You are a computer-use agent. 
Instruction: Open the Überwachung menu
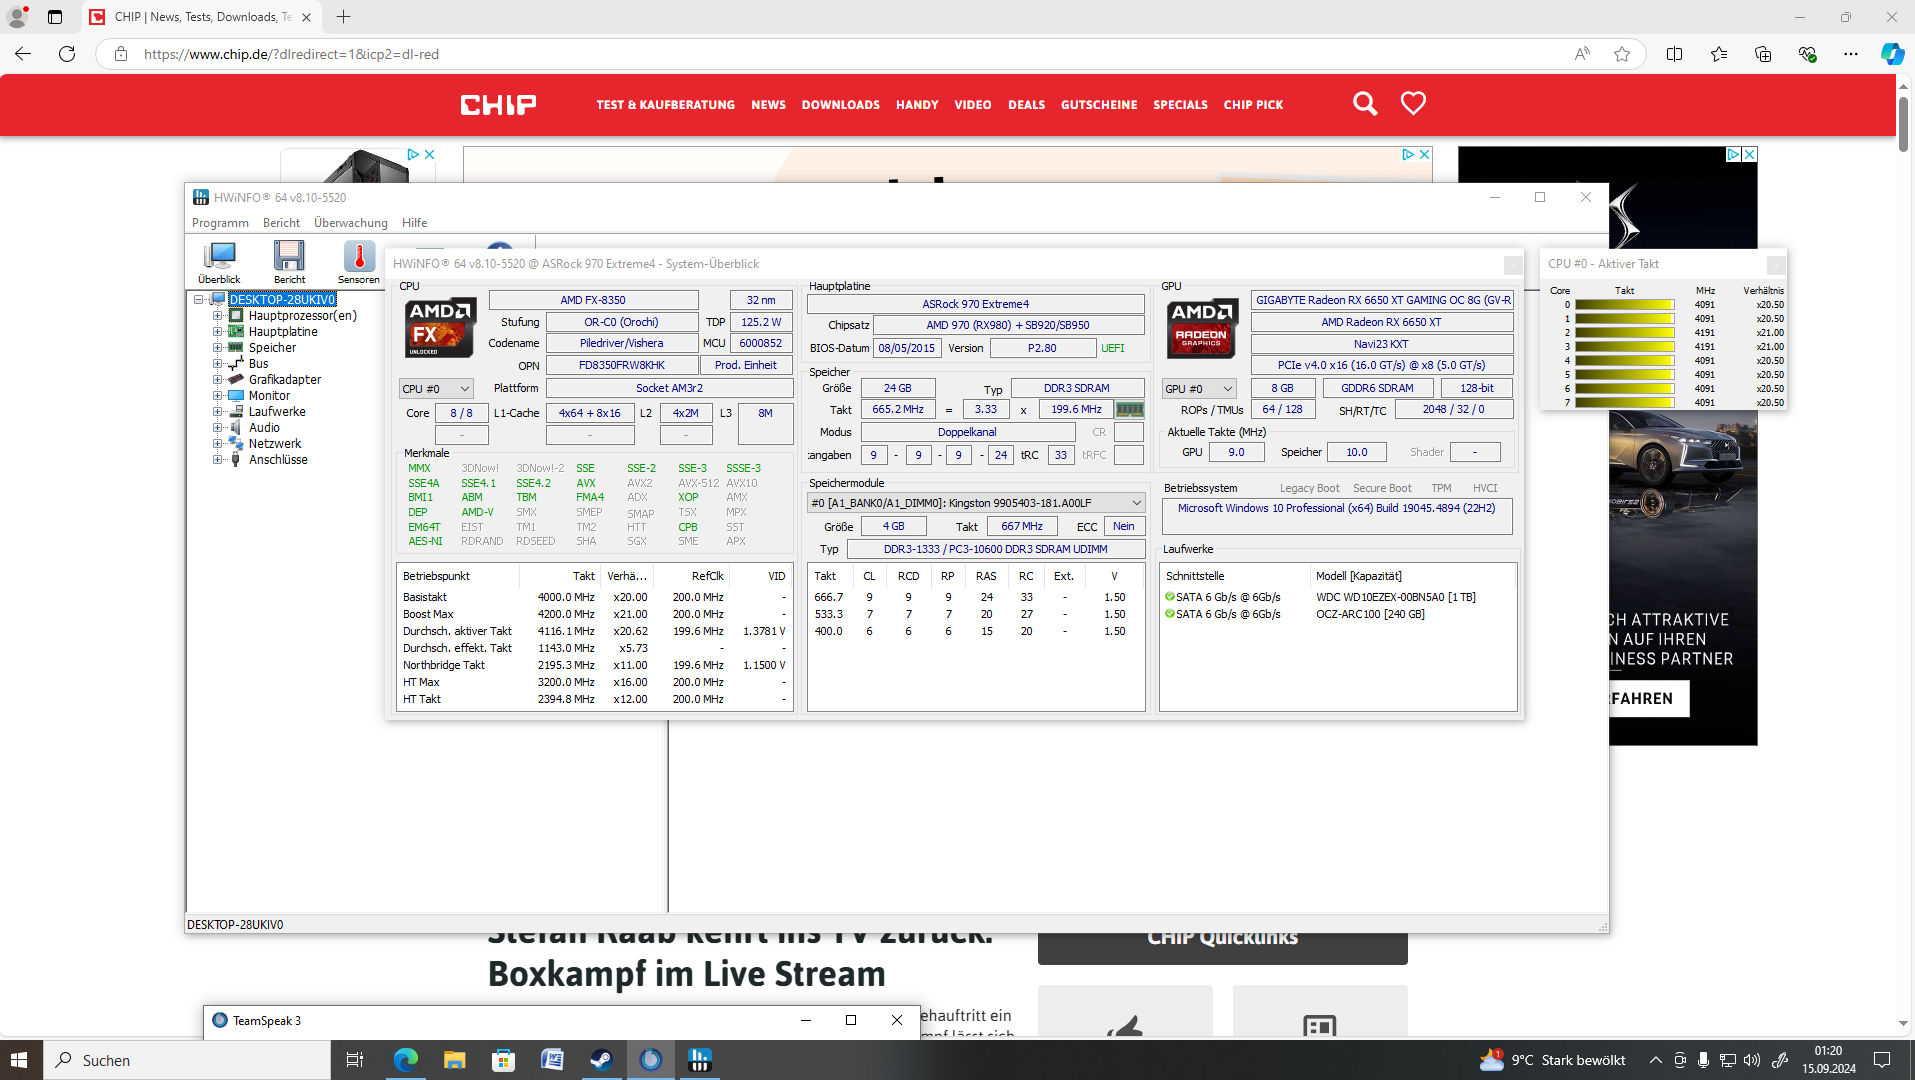(351, 223)
